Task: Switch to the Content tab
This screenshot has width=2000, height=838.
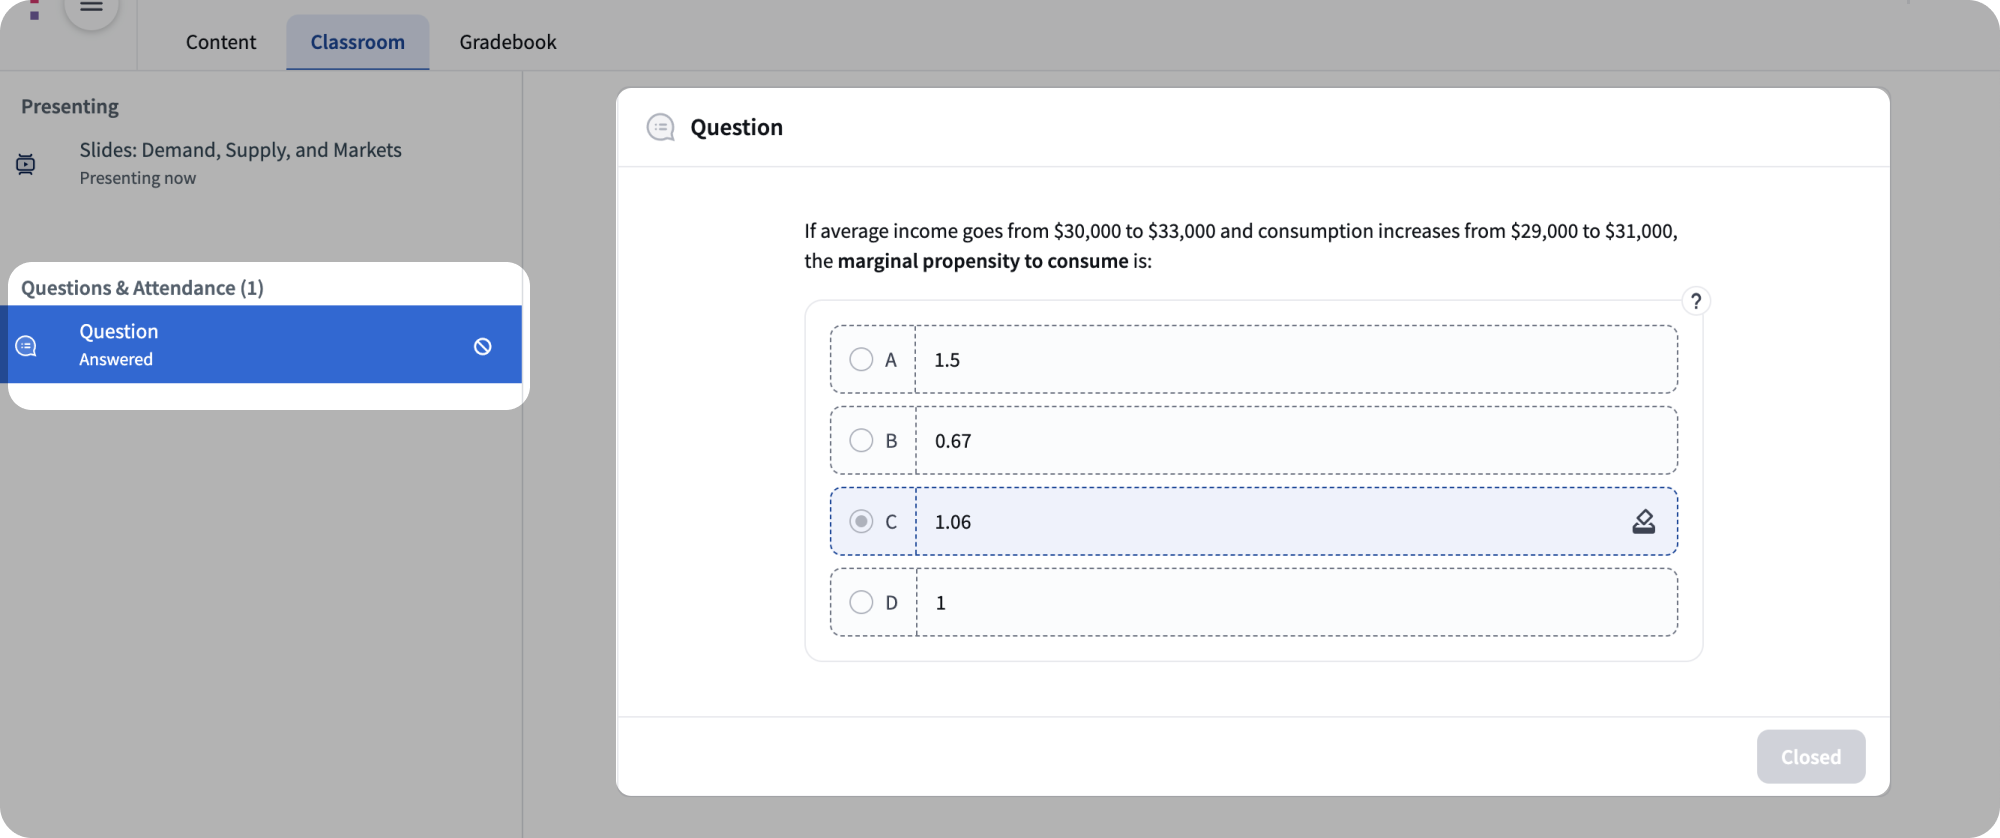Action: [x=220, y=42]
